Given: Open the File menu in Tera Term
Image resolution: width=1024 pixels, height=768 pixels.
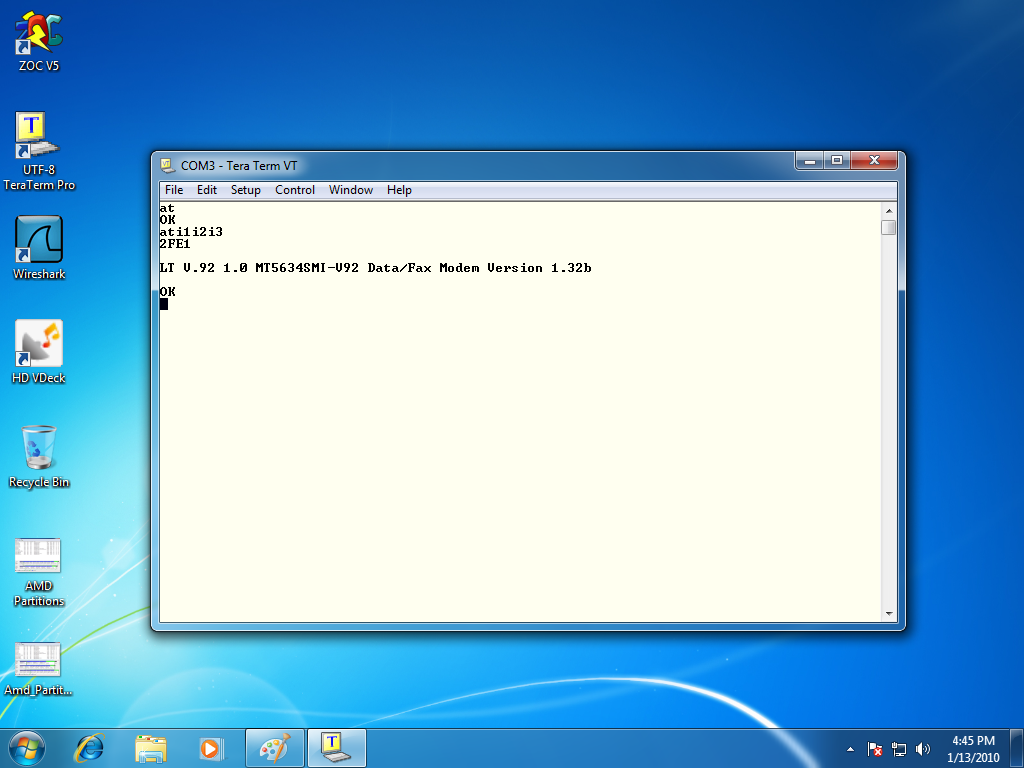Looking at the screenshot, I should point(174,190).
